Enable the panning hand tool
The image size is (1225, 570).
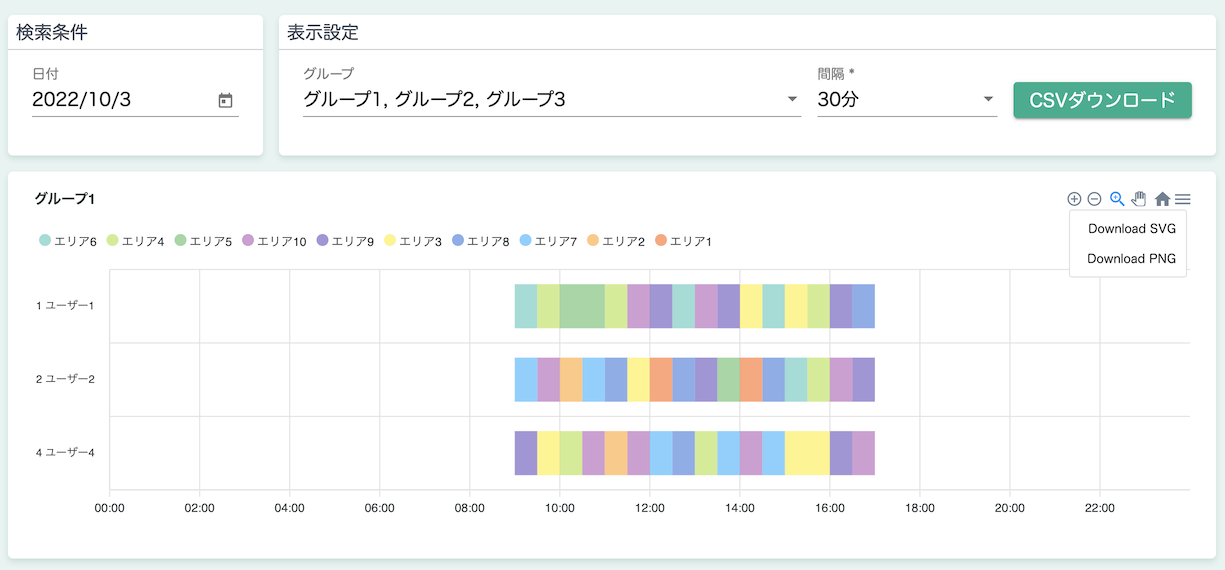1139,199
